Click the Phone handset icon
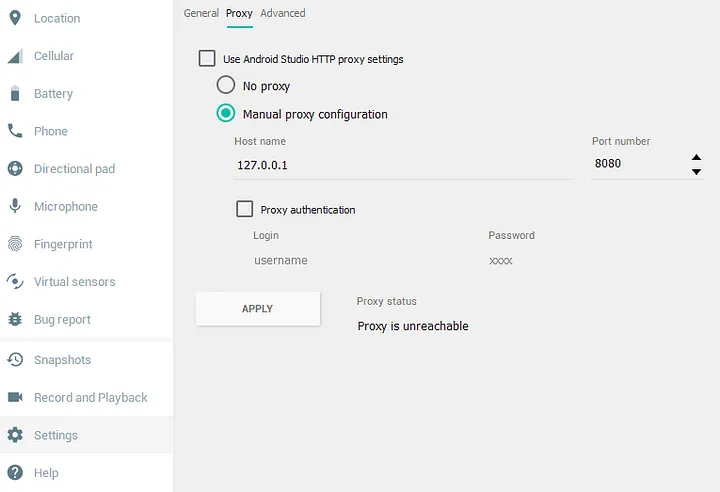This screenshot has width=720, height=492. pos(15,131)
